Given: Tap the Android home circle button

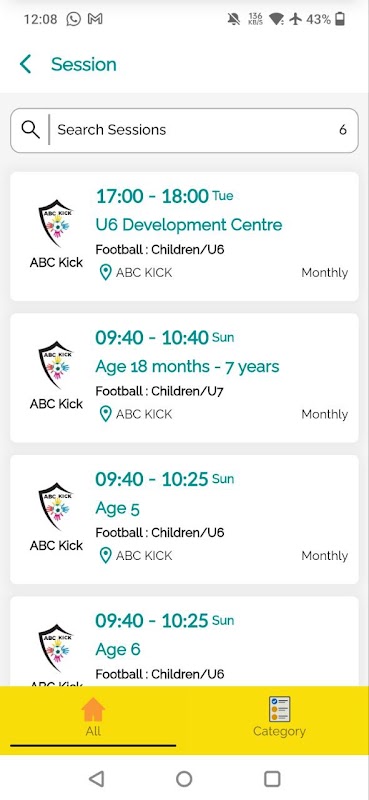Looking at the screenshot, I should pos(184,779).
